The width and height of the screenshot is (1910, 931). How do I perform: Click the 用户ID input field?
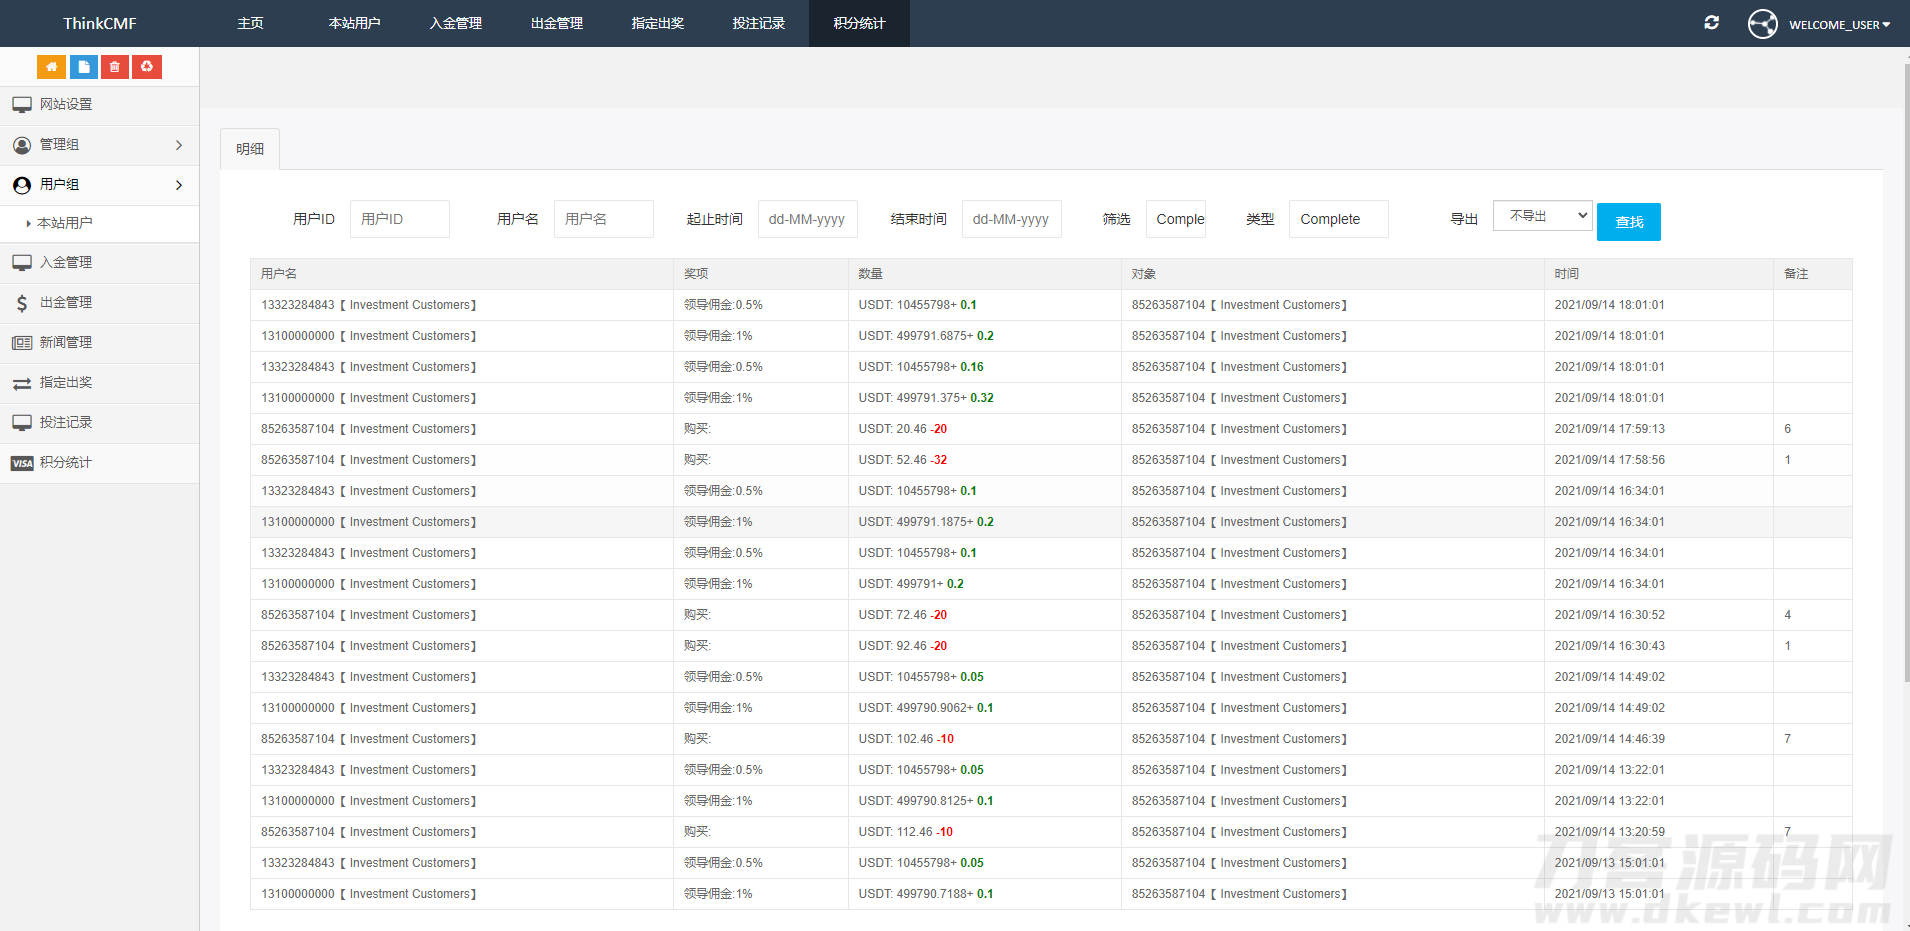tap(399, 219)
